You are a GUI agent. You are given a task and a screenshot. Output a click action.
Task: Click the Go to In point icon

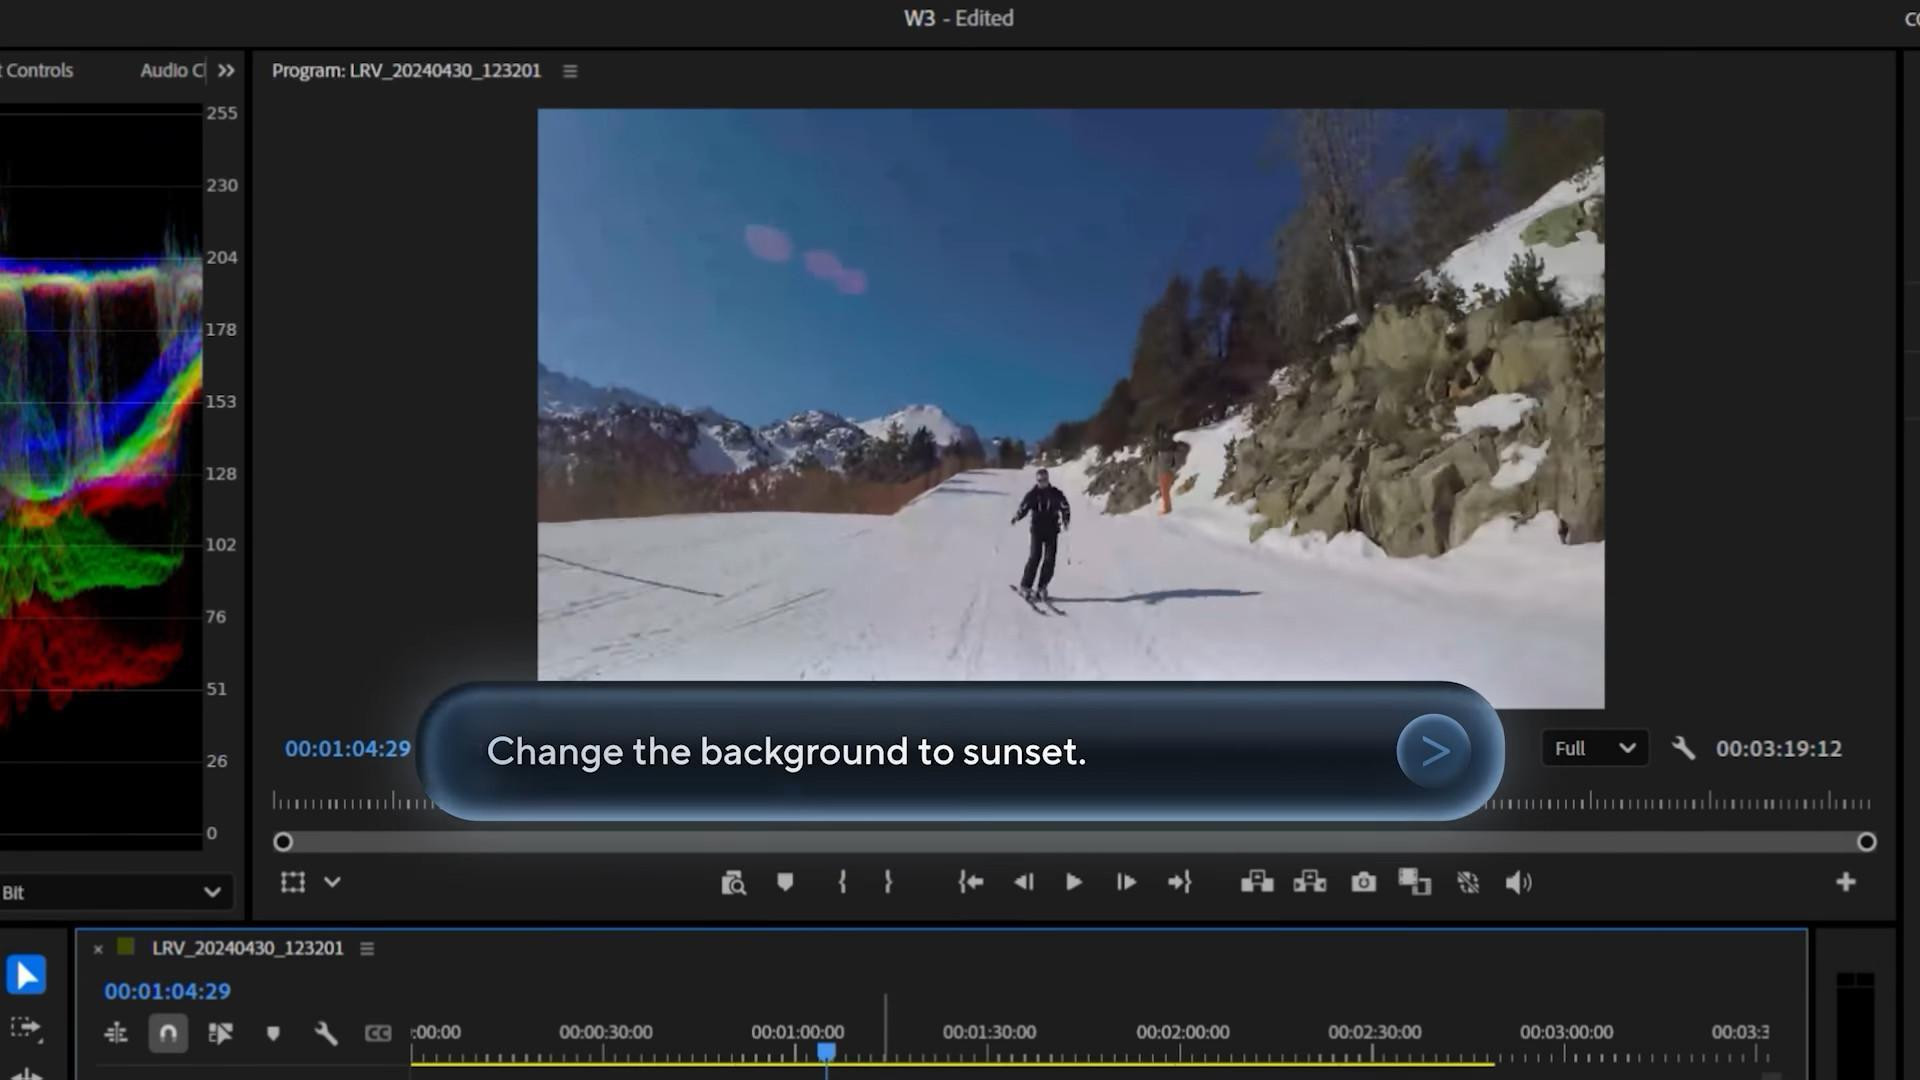(971, 882)
